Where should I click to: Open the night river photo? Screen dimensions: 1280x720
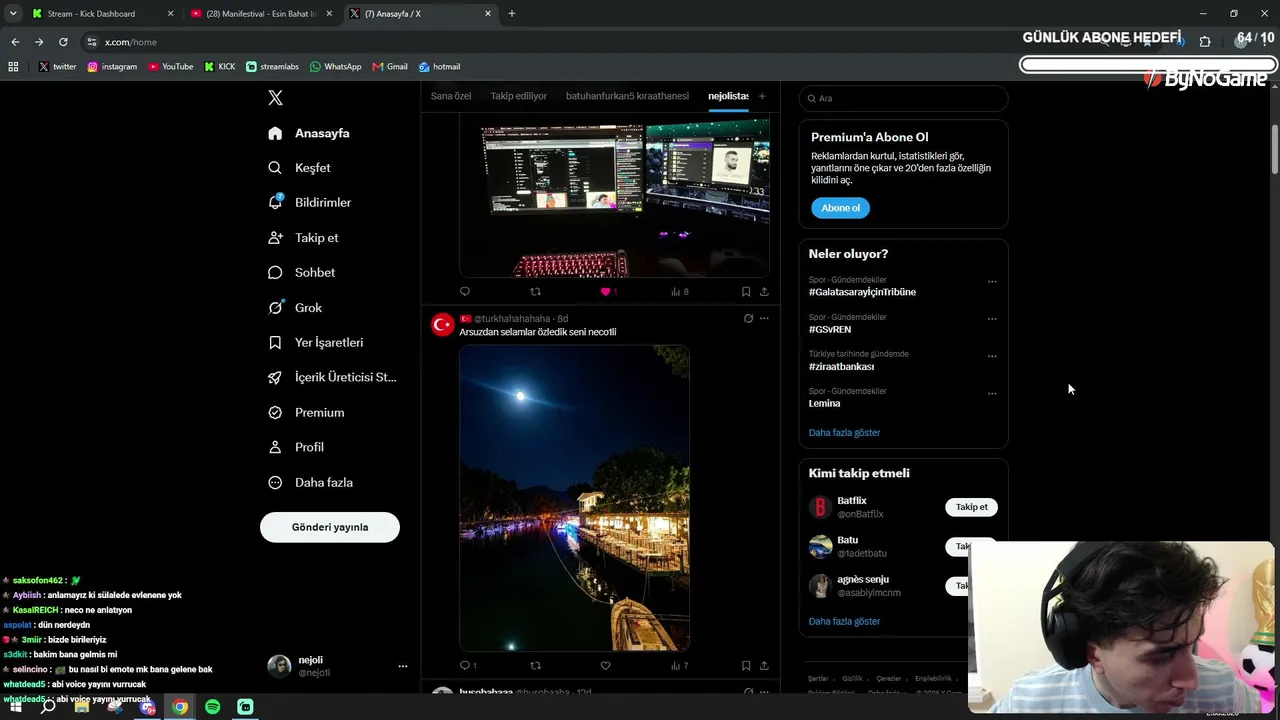pos(574,498)
